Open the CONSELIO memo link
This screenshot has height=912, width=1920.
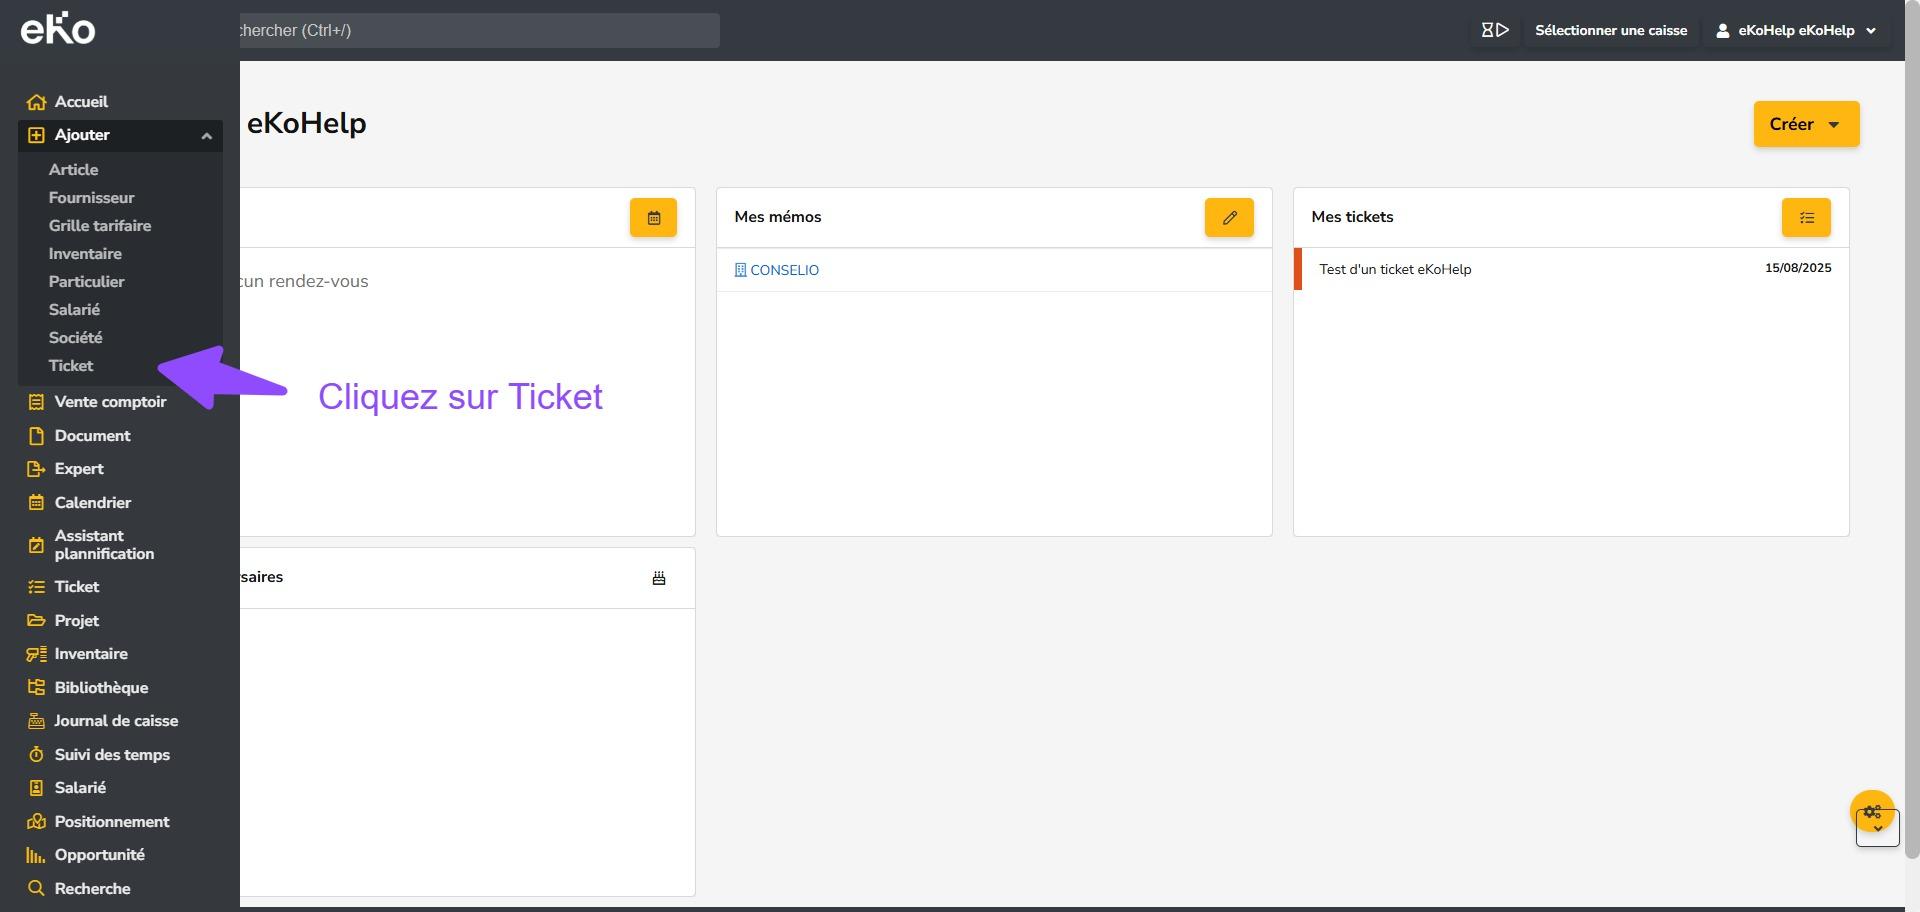pos(784,270)
